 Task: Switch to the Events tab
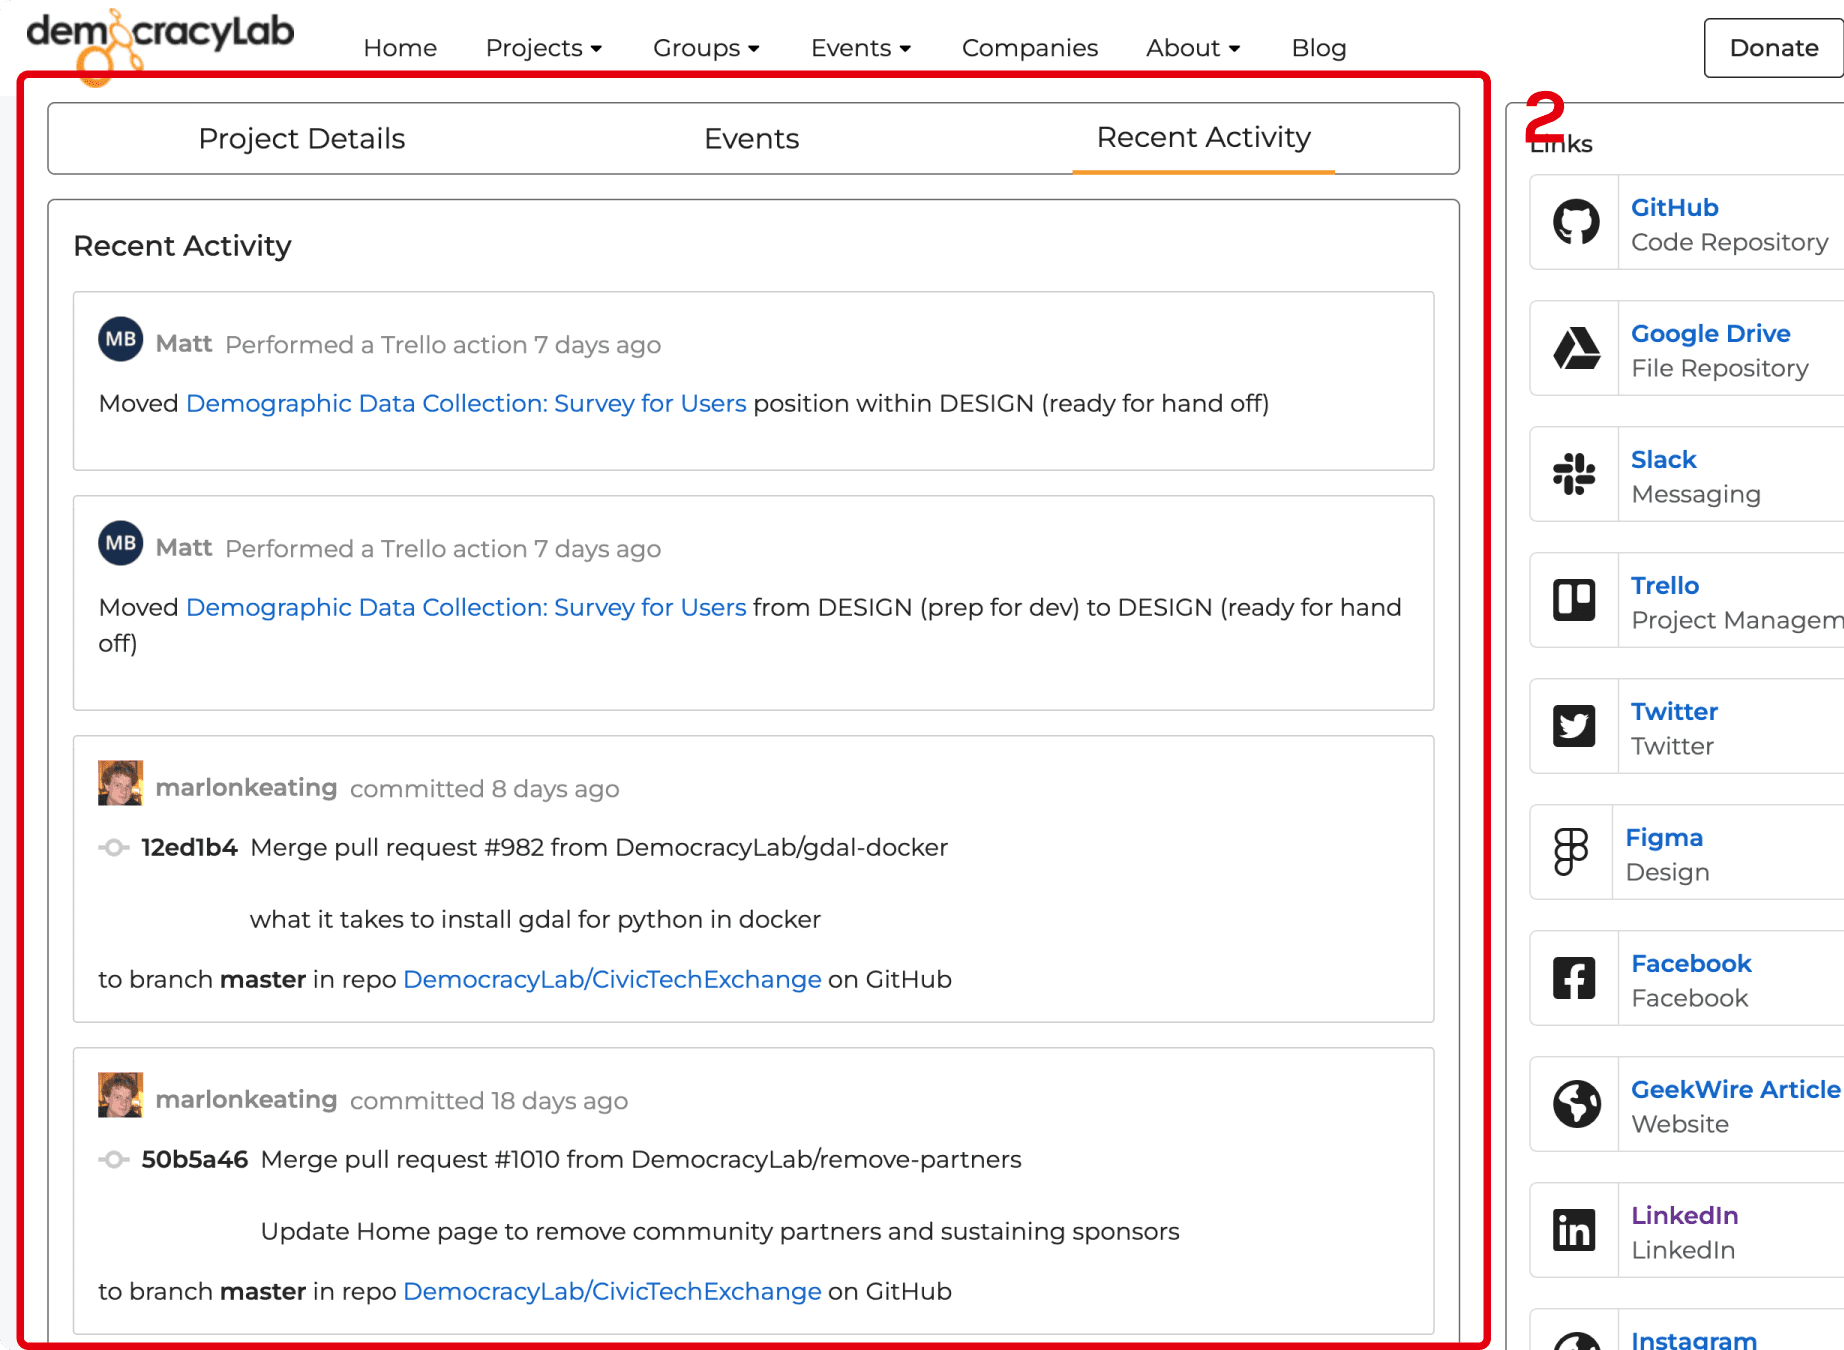click(752, 138)
